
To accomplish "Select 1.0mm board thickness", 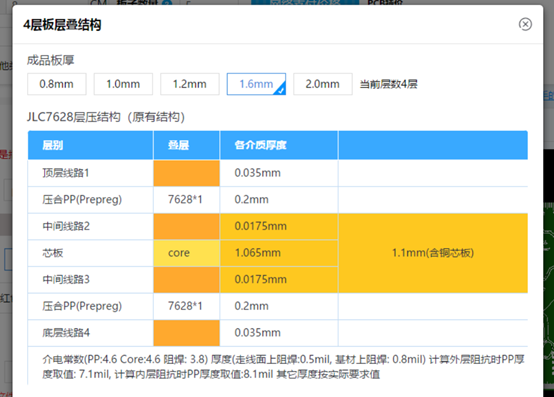I will 123,84.
